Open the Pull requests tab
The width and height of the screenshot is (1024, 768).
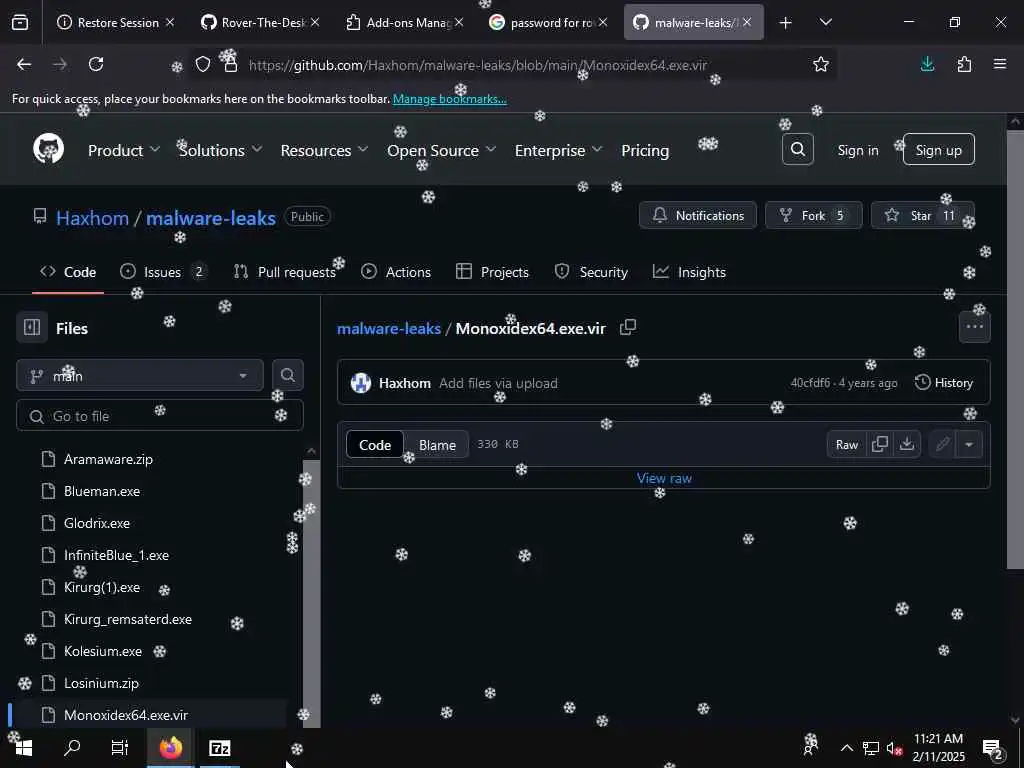[x=285, y=272]
